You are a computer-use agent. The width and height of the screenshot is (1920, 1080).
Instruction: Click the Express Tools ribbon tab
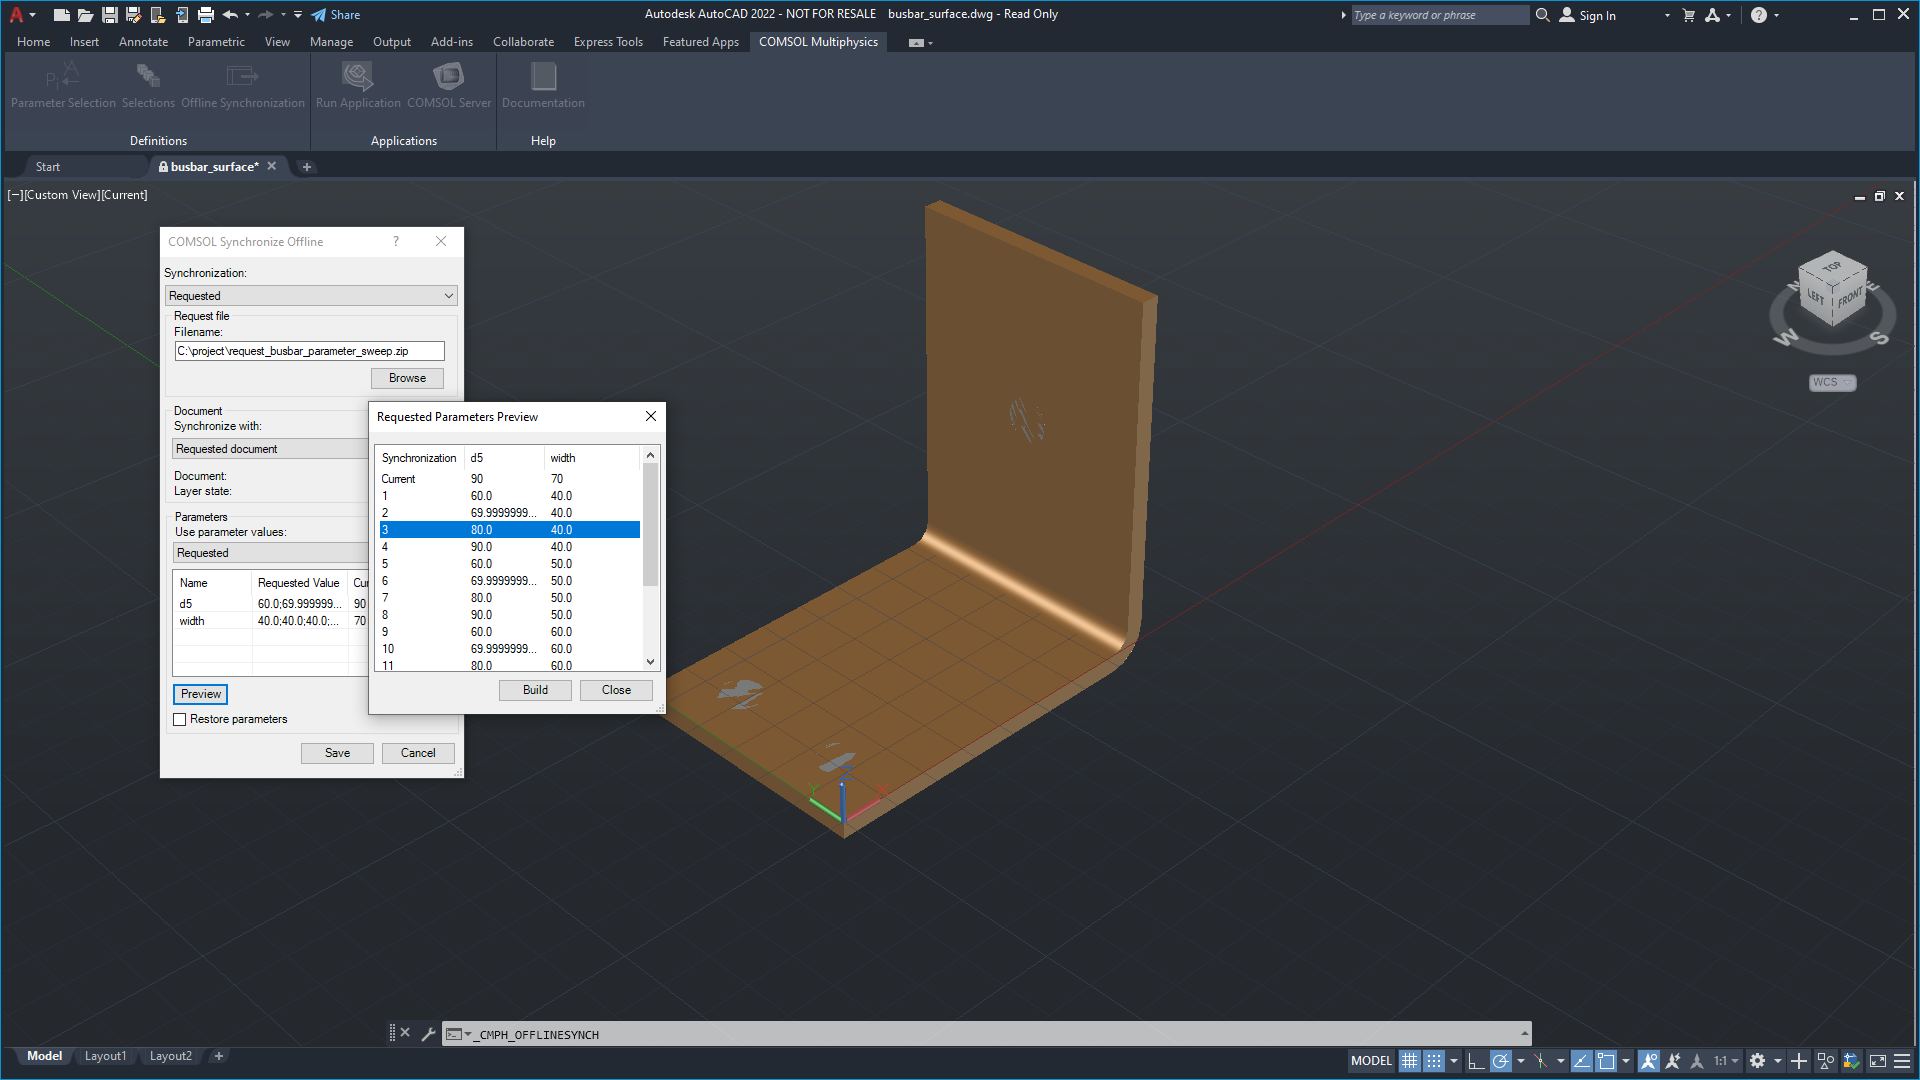(x=609, y=42)
